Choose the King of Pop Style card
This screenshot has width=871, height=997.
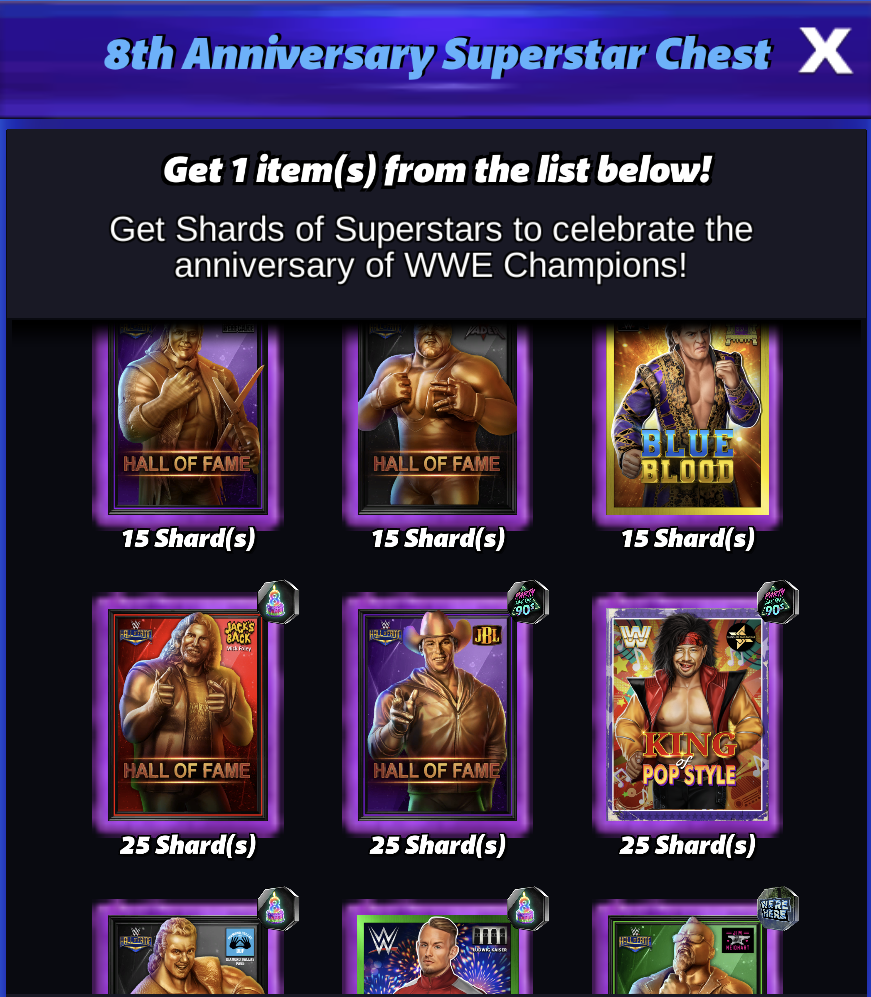[687, 715]
